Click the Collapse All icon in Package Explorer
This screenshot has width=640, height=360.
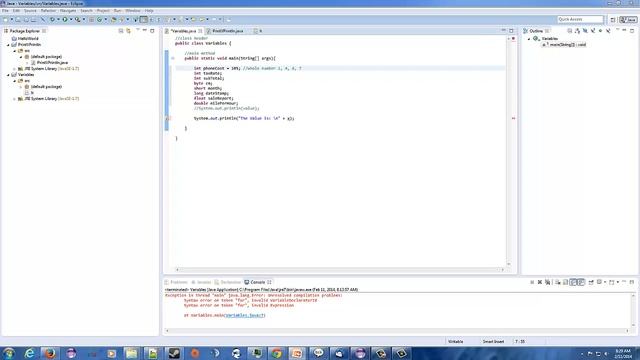coord(121,31)
